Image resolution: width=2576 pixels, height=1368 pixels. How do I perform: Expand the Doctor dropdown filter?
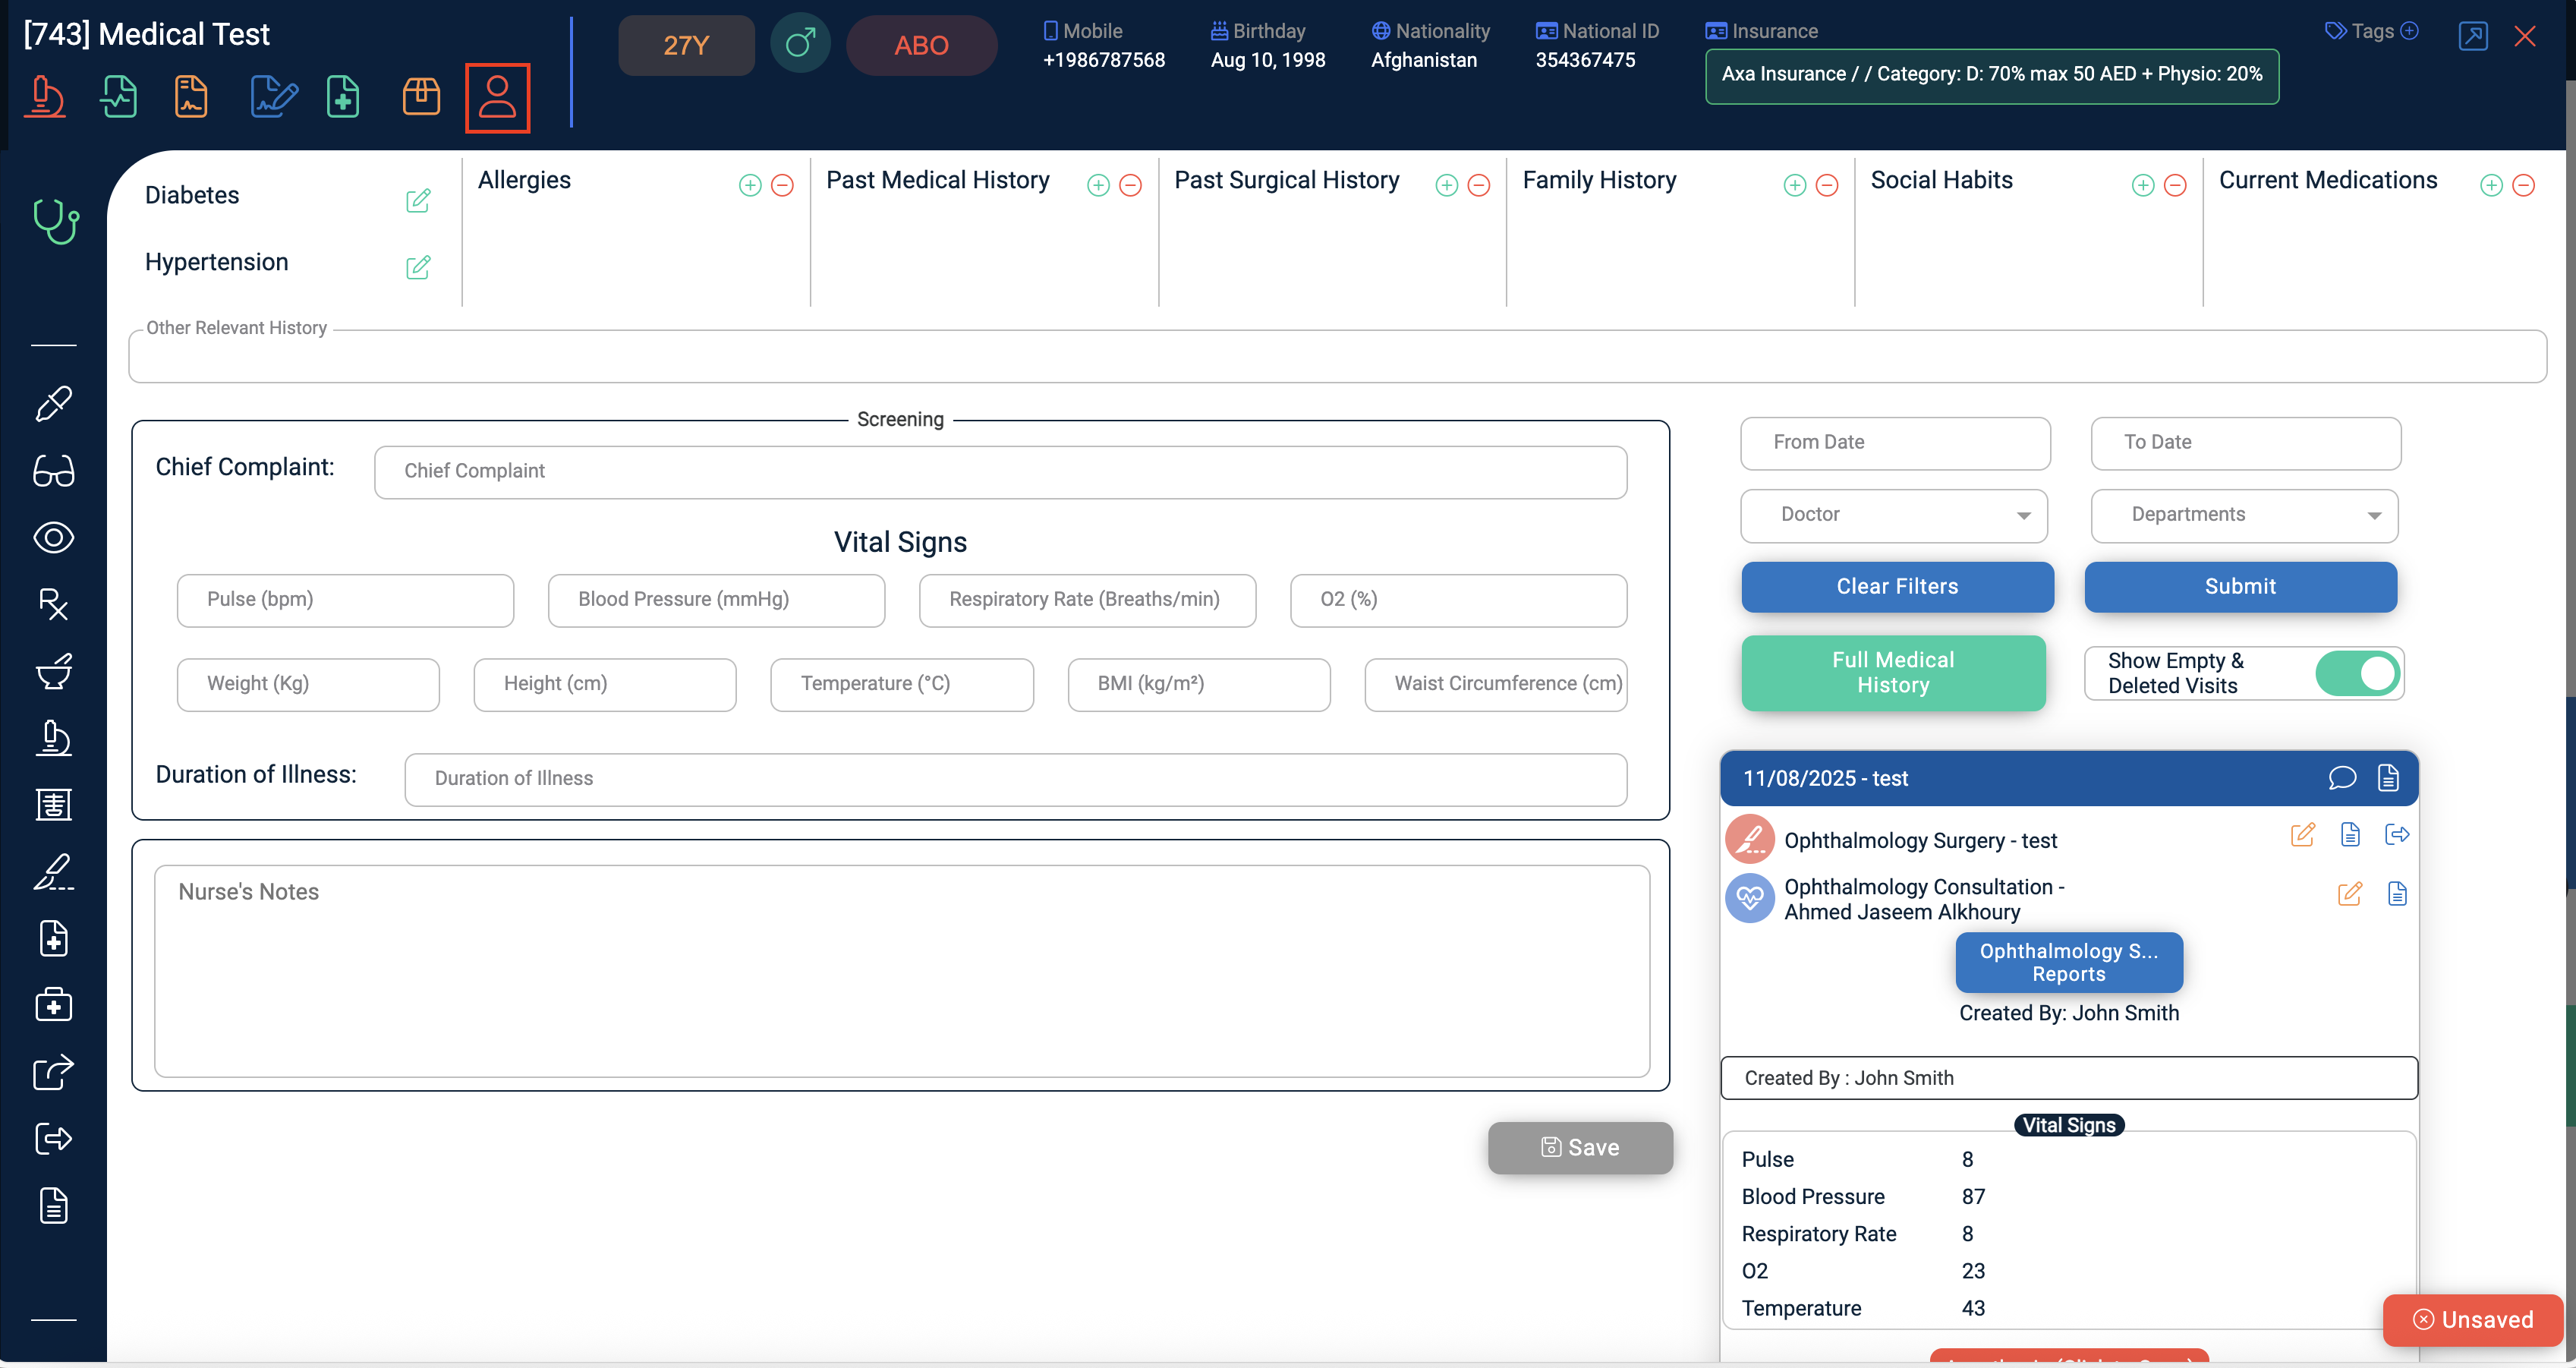[x=1894, y=515]
